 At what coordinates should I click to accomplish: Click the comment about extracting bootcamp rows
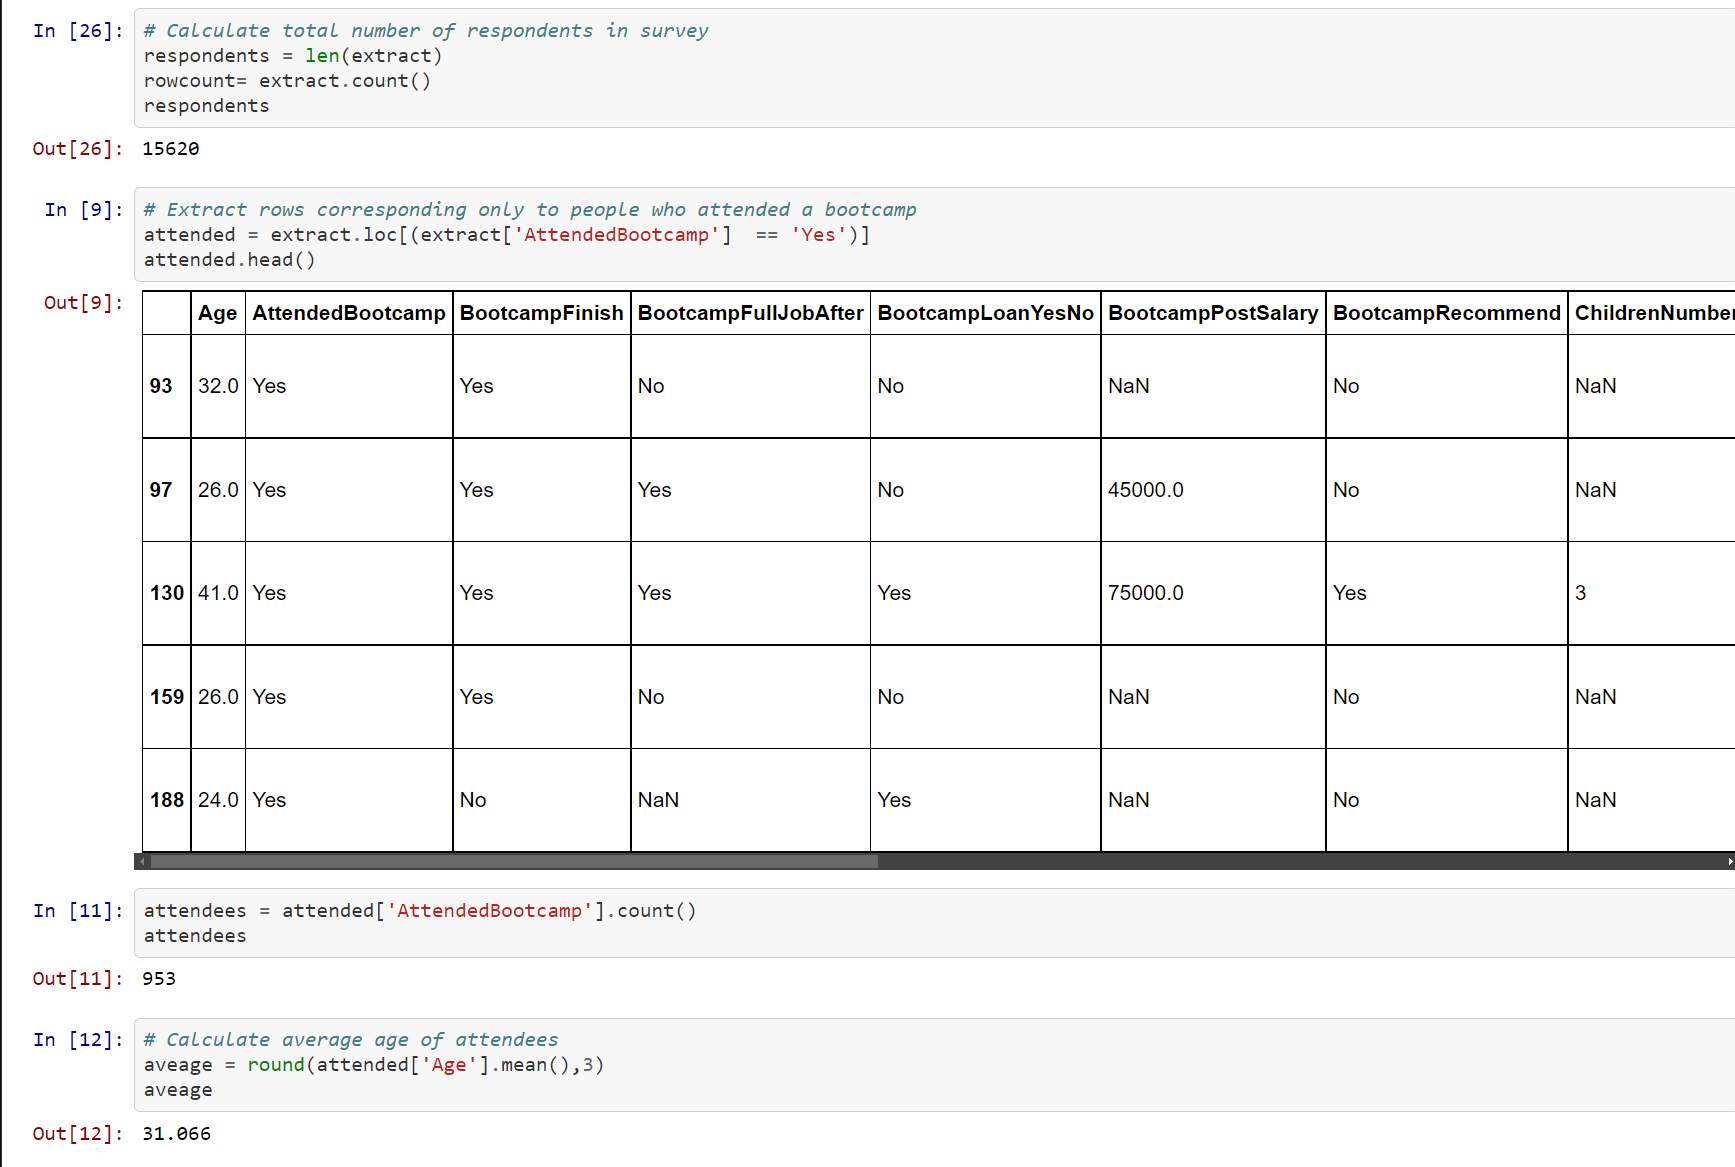click(530, 209)
